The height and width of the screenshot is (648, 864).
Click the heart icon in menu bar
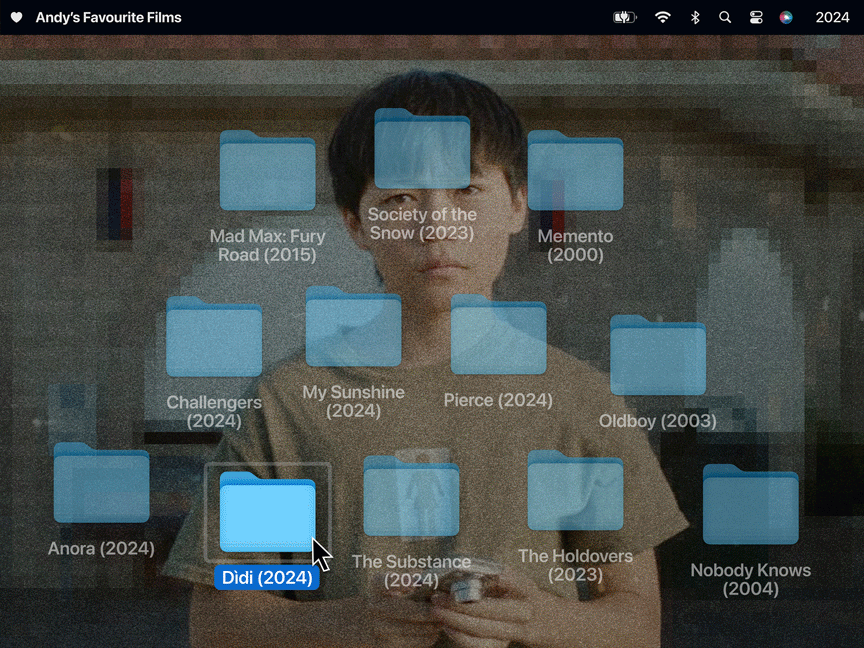(x=17, y=18)
